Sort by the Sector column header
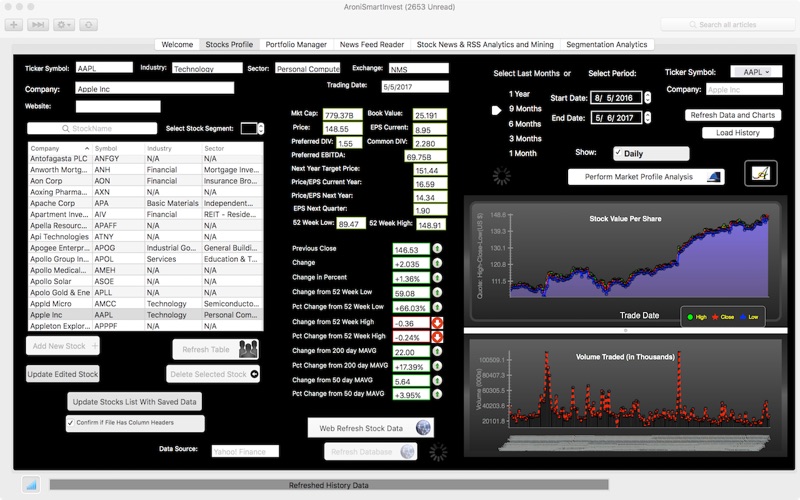 (x=233, y=148)
